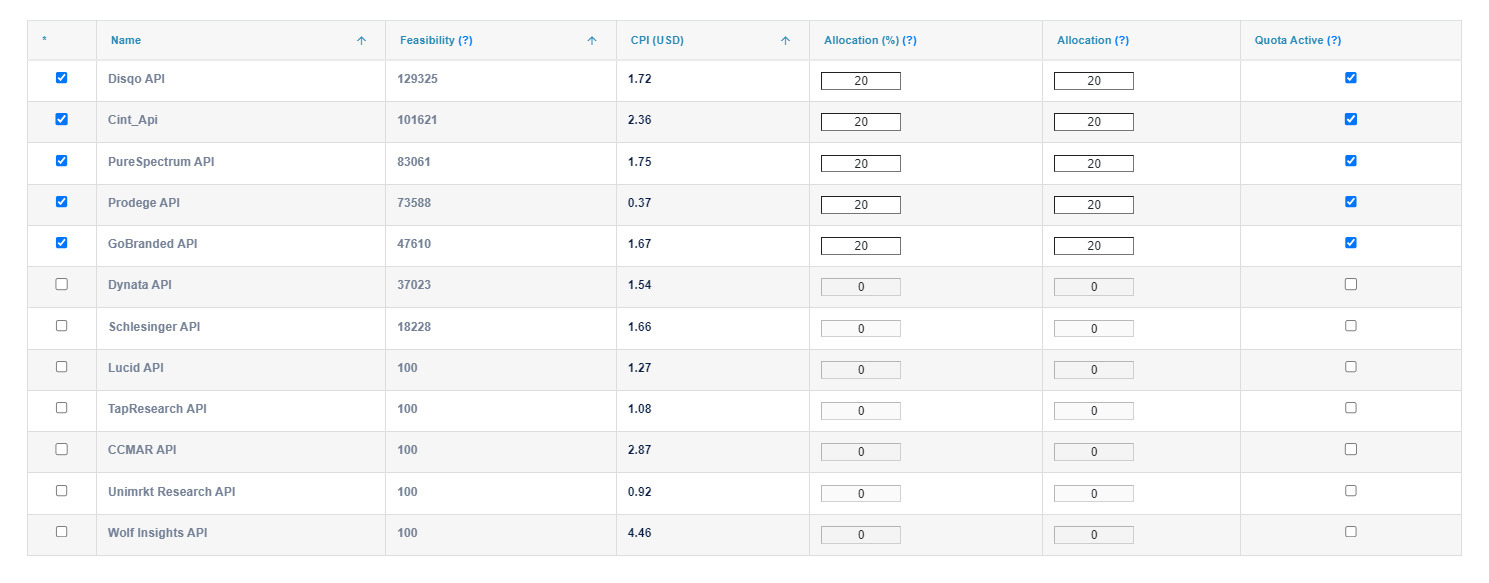
Task: Enable the Lucid API row checkbox
Action: point(62,367)
